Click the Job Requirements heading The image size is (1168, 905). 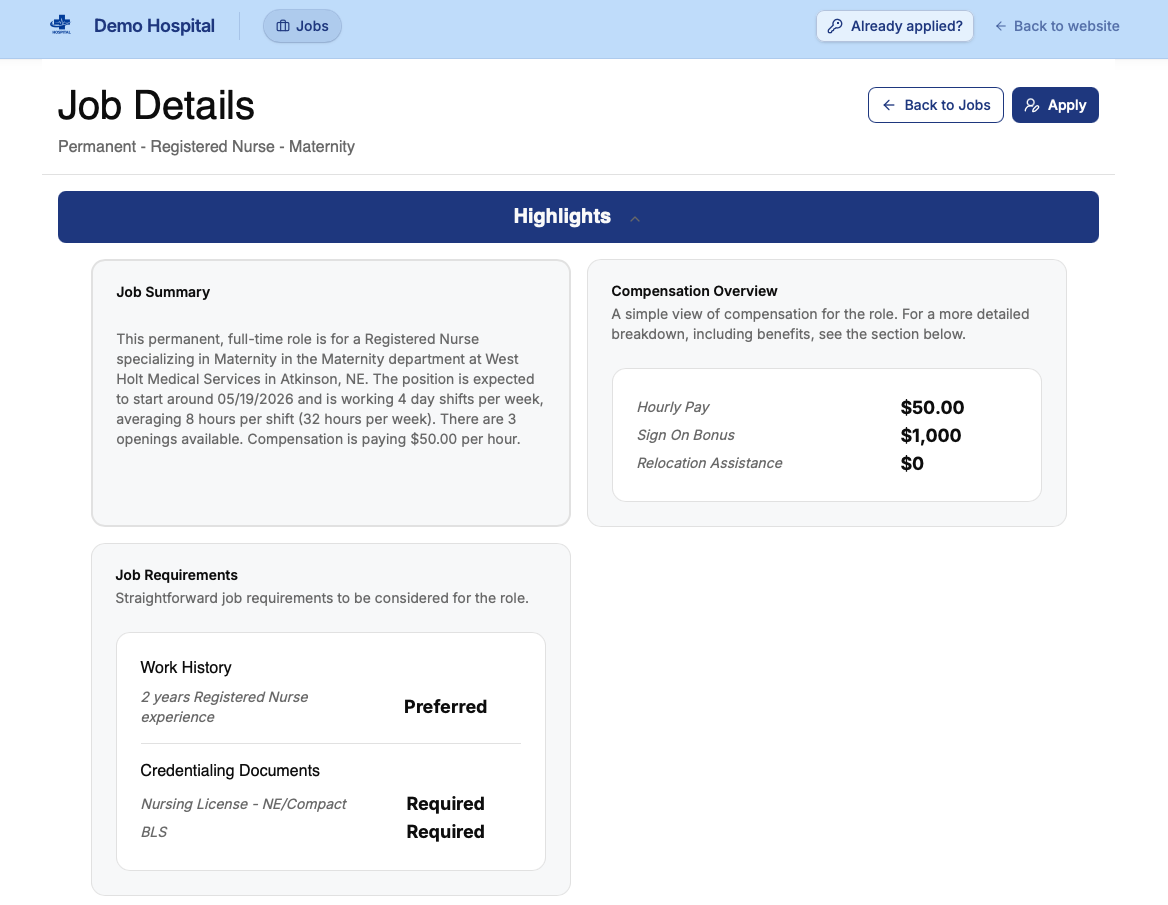(x=177, y=575)
